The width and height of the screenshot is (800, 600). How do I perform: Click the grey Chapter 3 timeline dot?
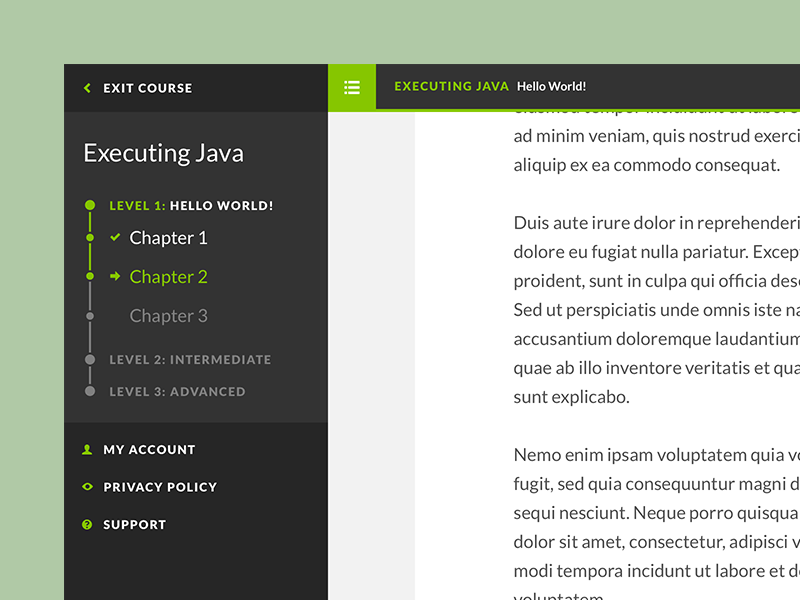90,316
